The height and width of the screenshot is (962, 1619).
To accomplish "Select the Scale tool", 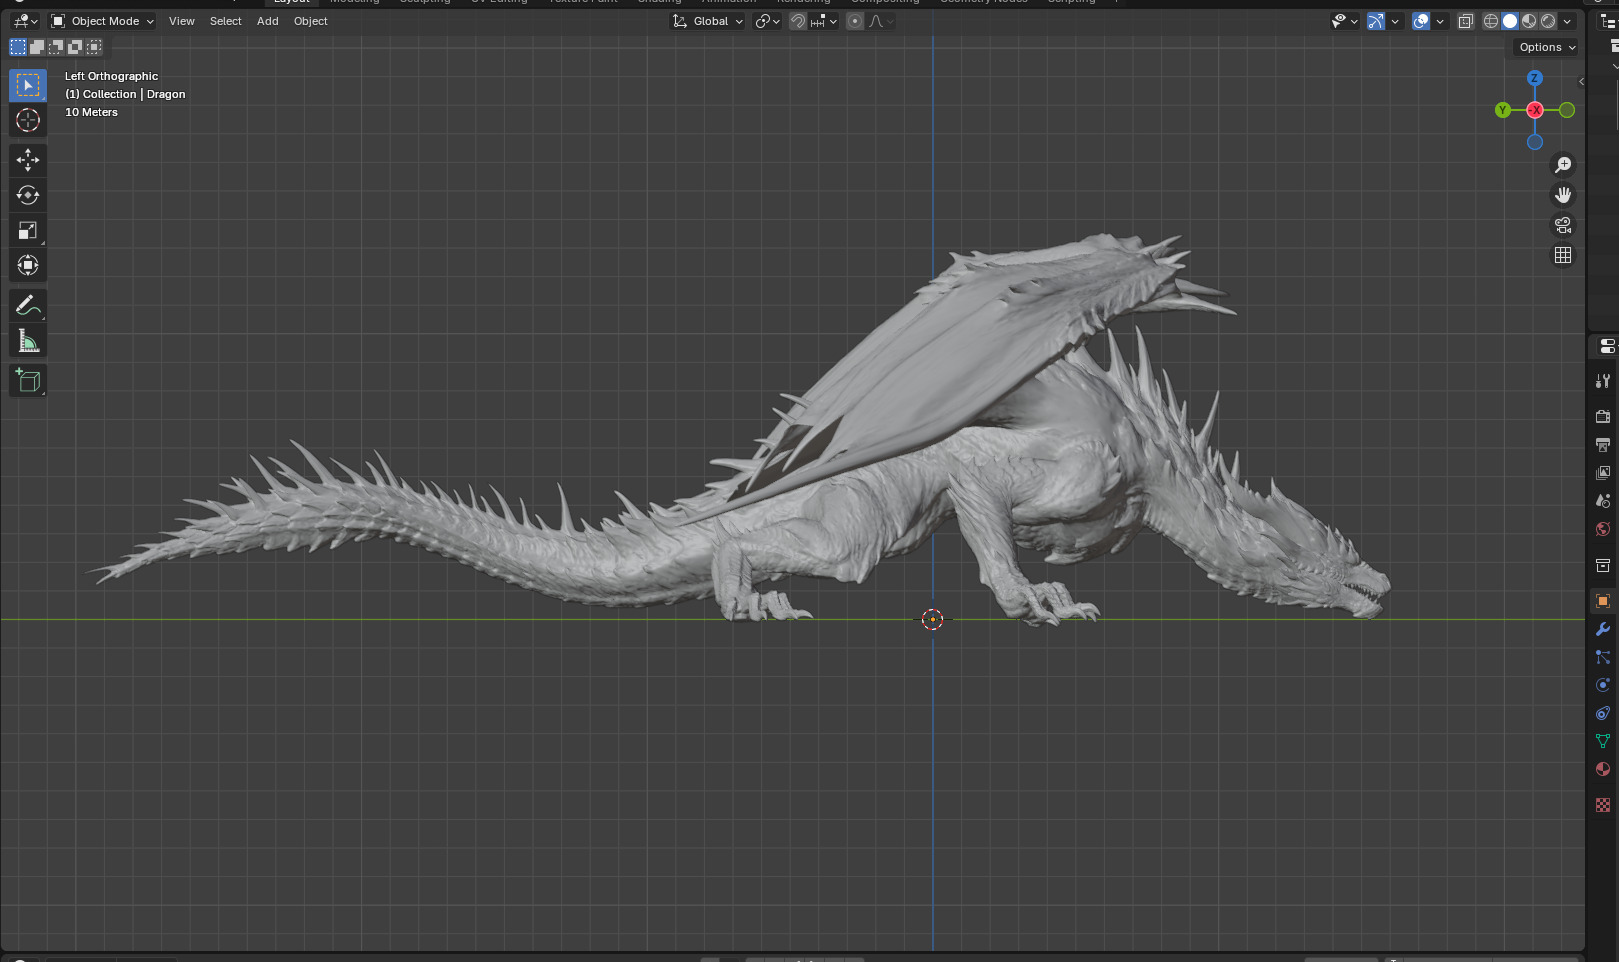I will click(x=28, y=230).
